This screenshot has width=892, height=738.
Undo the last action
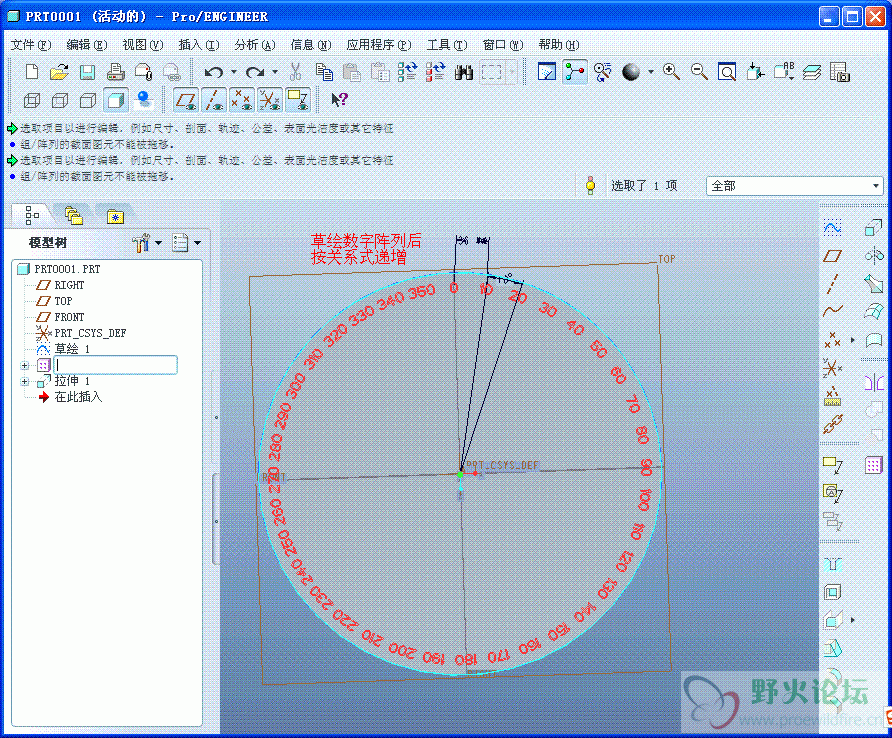click(214, 72)
